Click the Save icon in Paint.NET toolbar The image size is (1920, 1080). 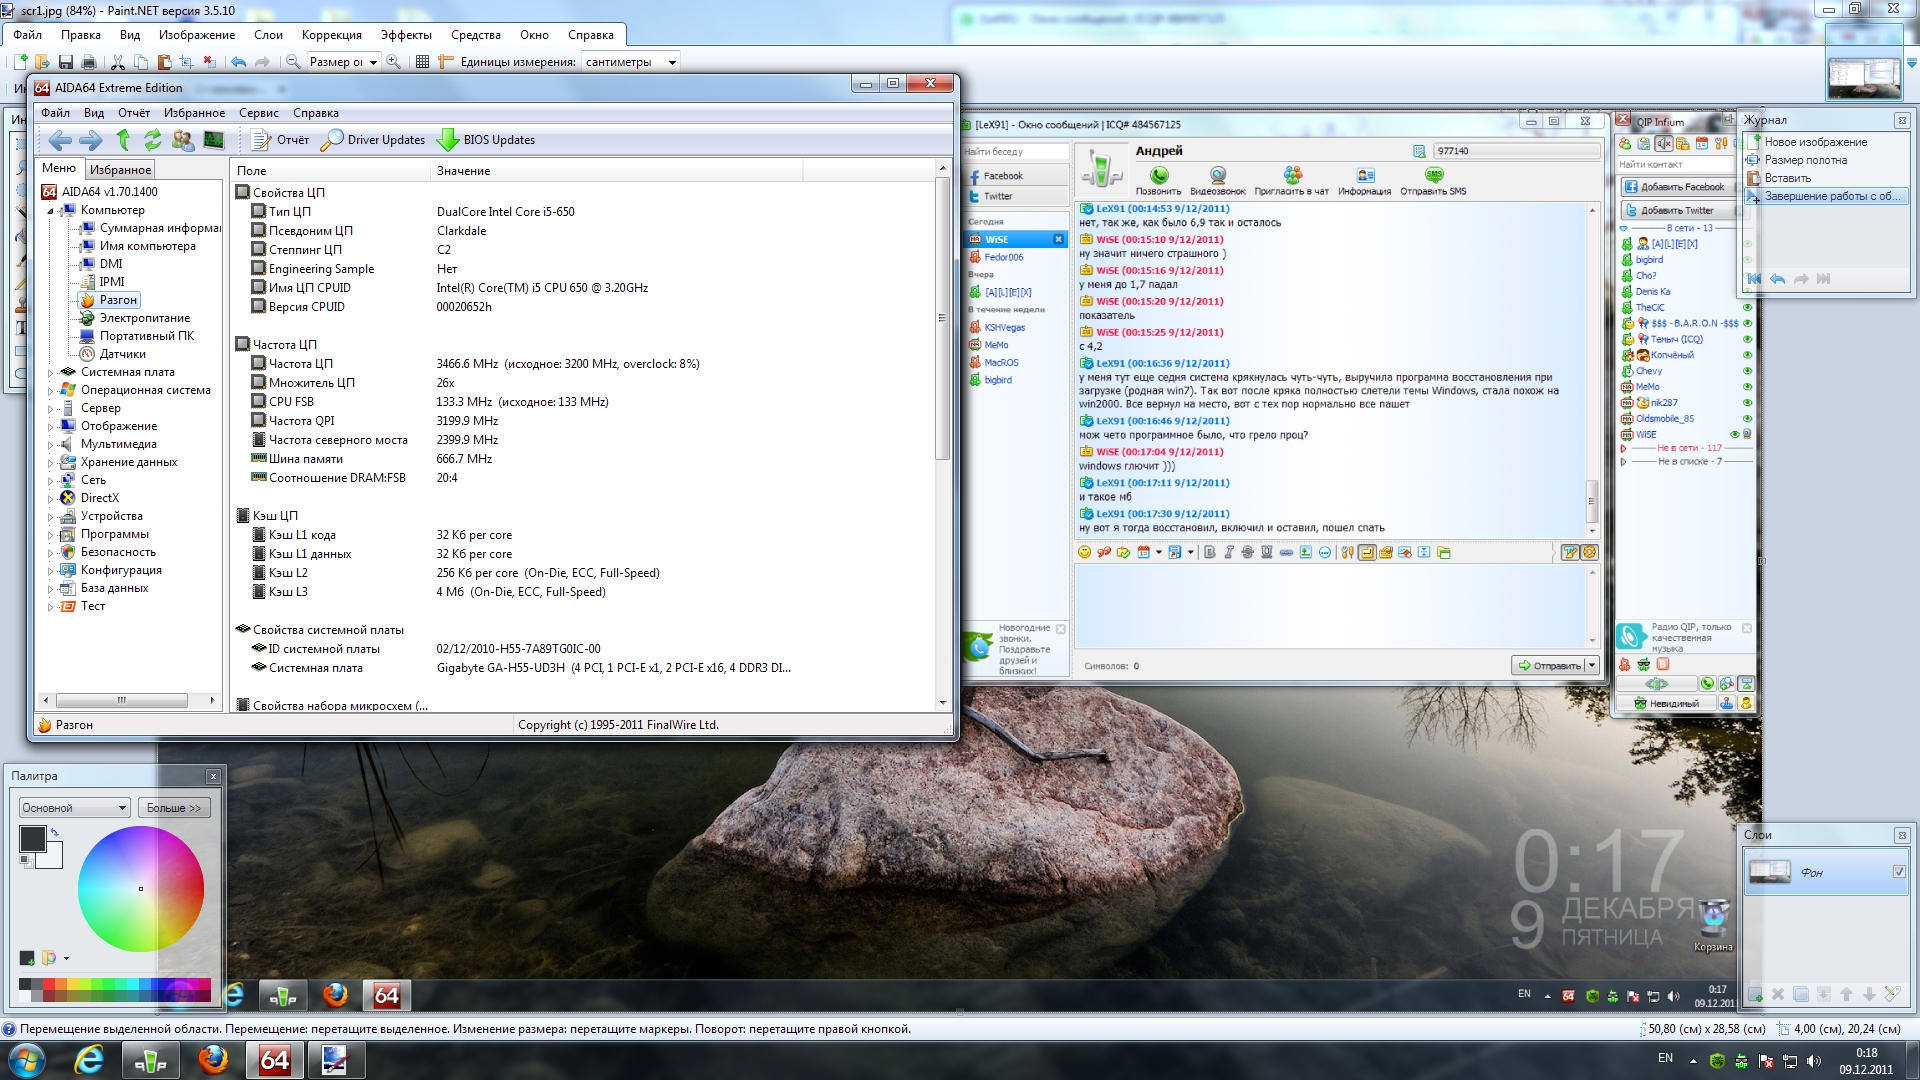coord(66,62)
